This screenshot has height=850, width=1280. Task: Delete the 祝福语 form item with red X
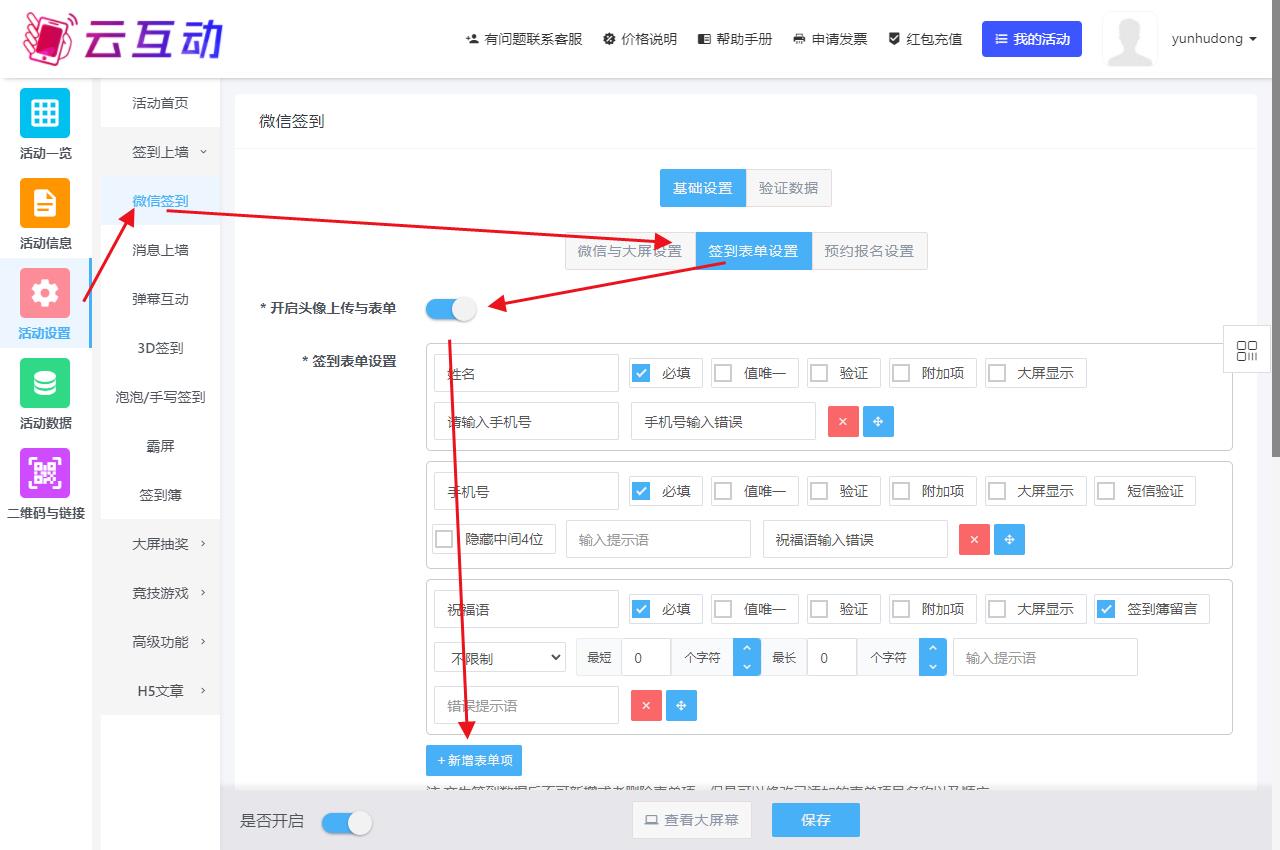coord(646,706)
